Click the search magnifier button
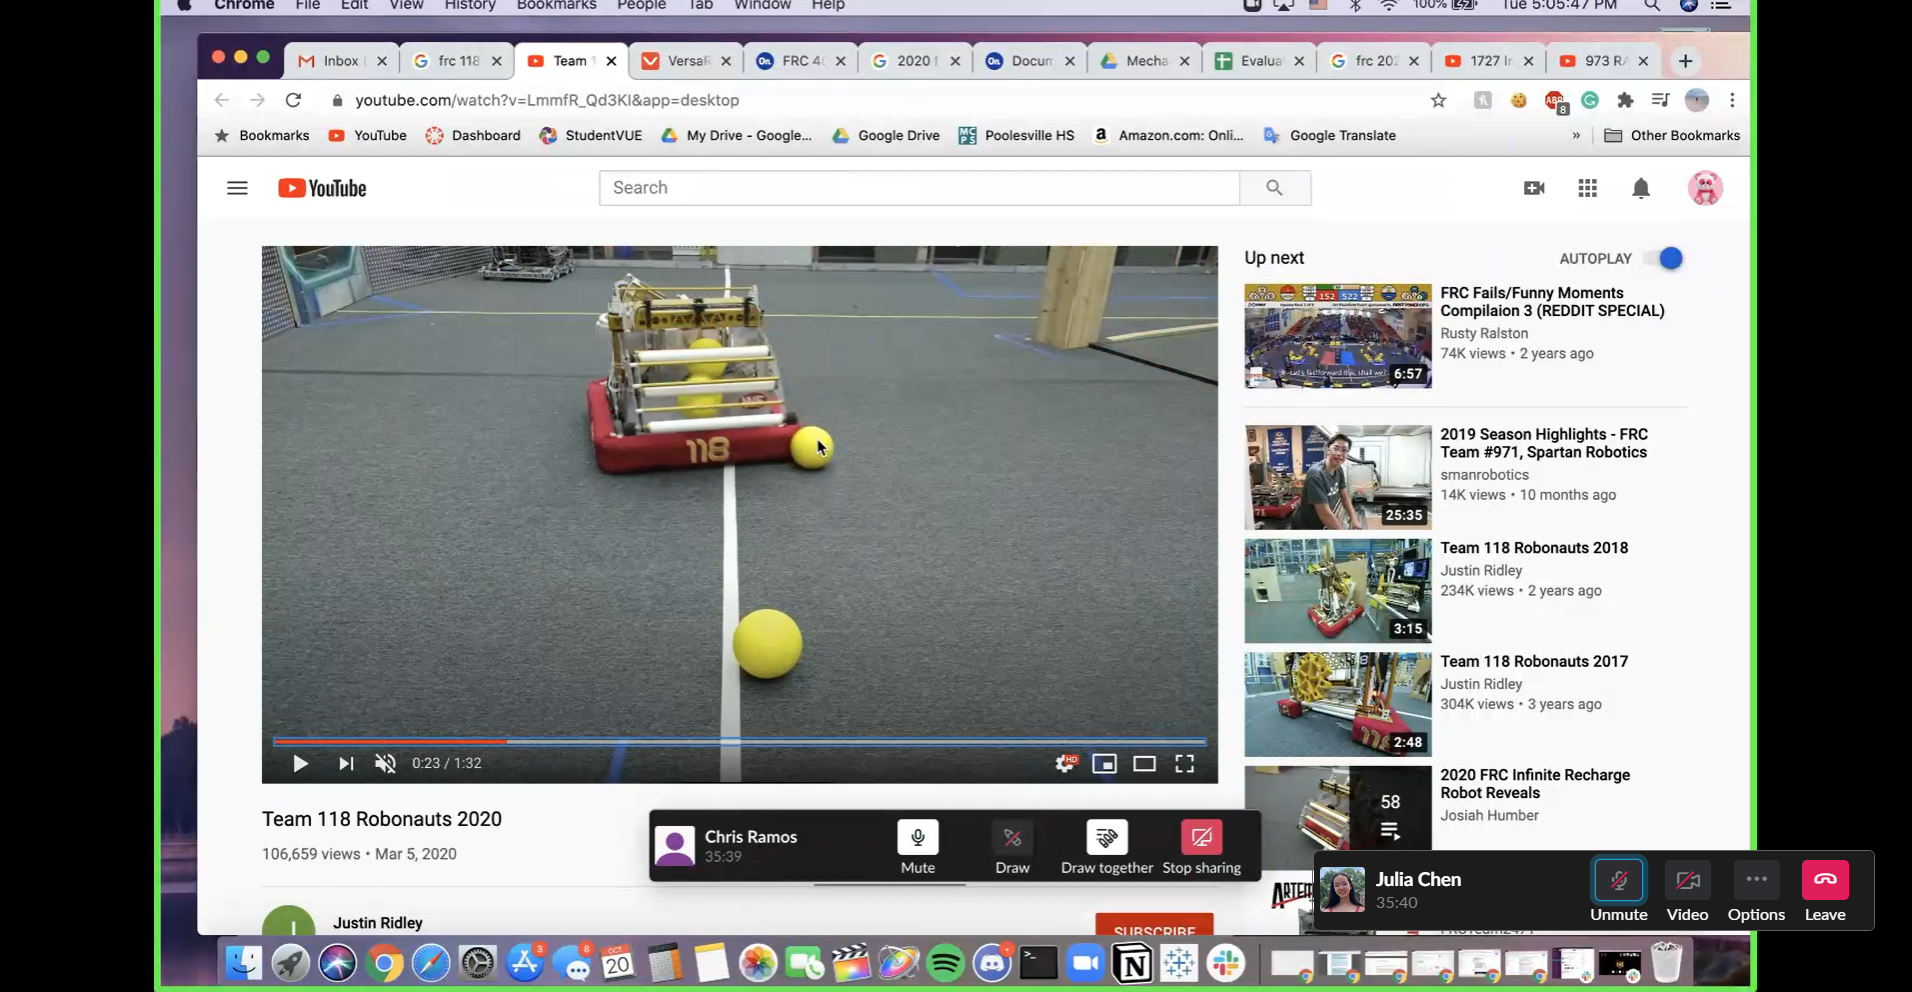The image size is (1912, 992). point(1275,188)
